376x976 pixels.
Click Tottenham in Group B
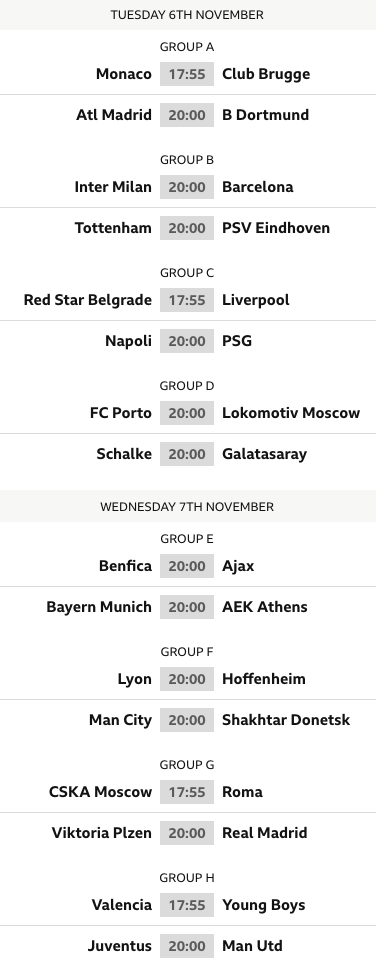click(113, 228)
